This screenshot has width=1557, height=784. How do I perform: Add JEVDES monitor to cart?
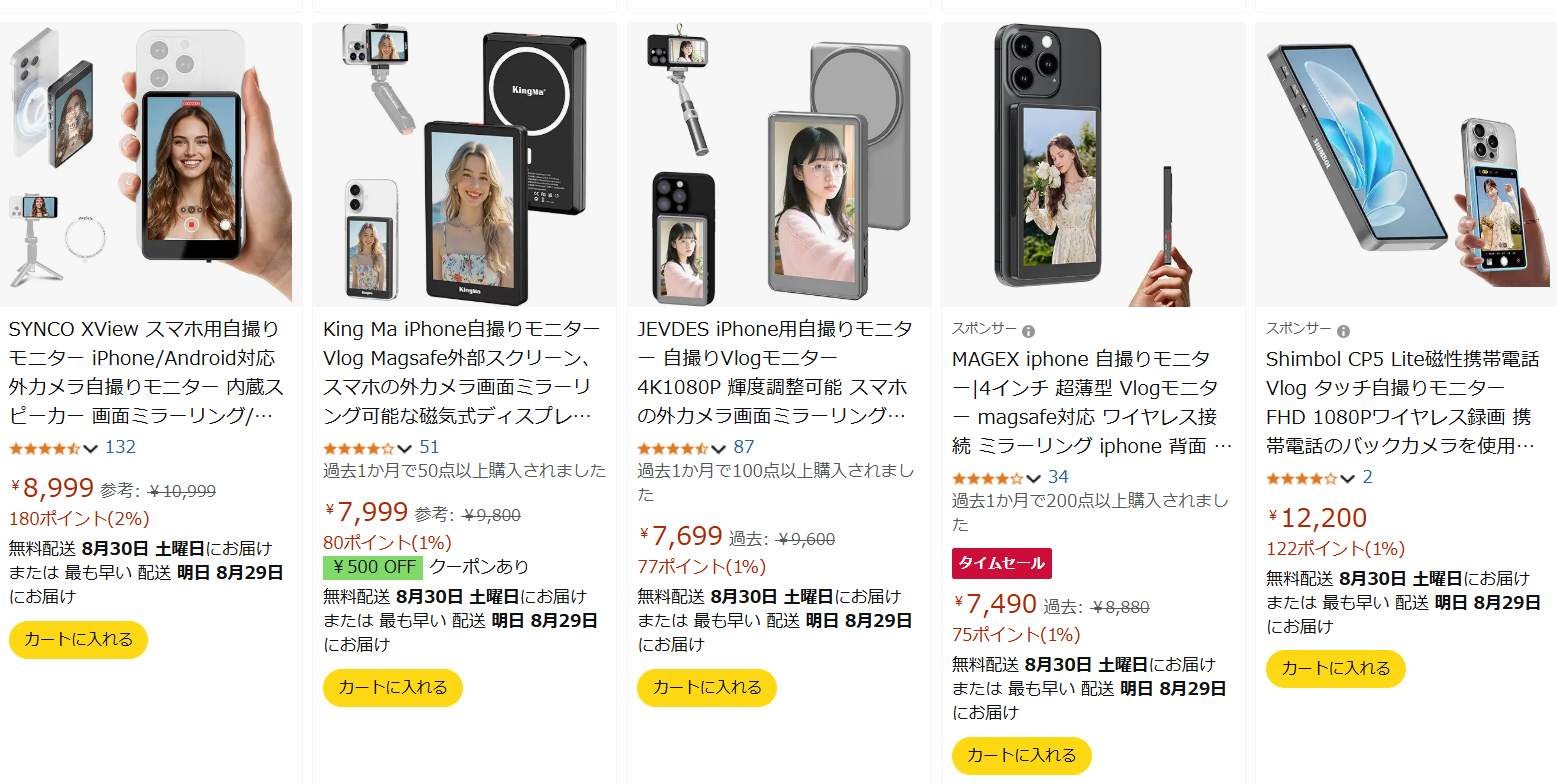coord(707,688)
